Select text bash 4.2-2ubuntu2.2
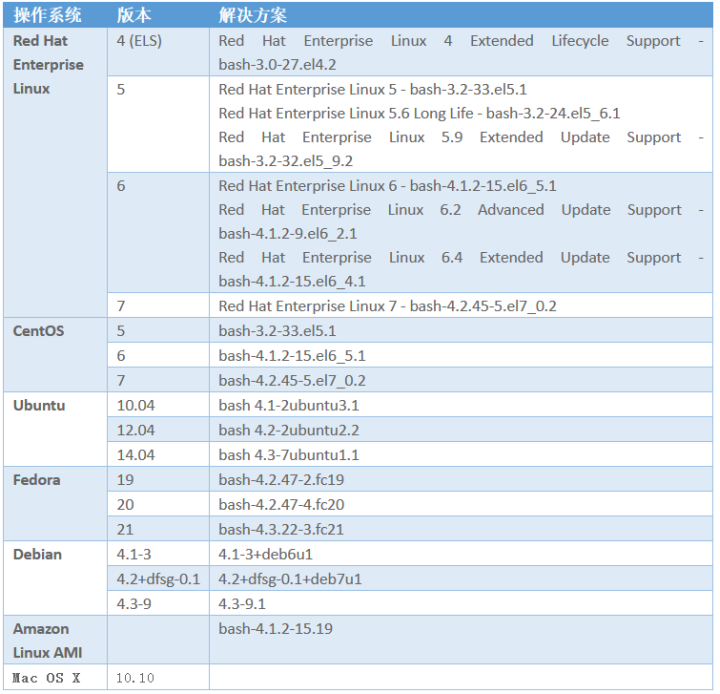The width and height of the screenshot is (720, 694). pos(289,430)
